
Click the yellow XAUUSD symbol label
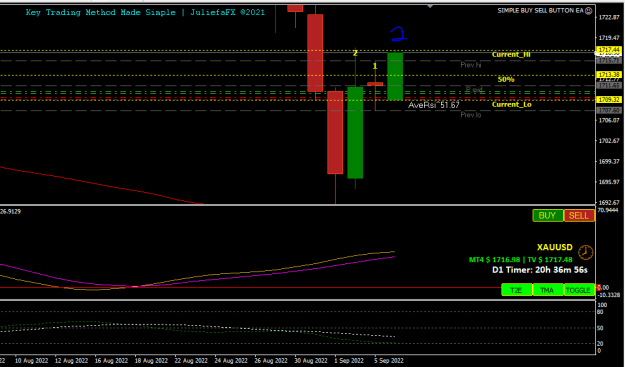(x=554, y=247)
